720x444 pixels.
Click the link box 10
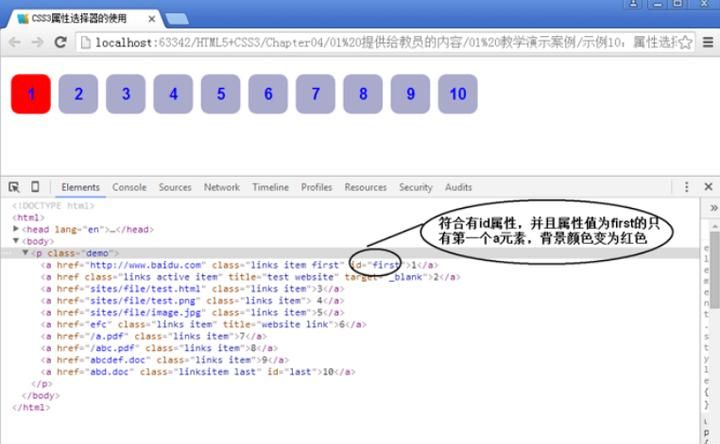pos(458,94)
